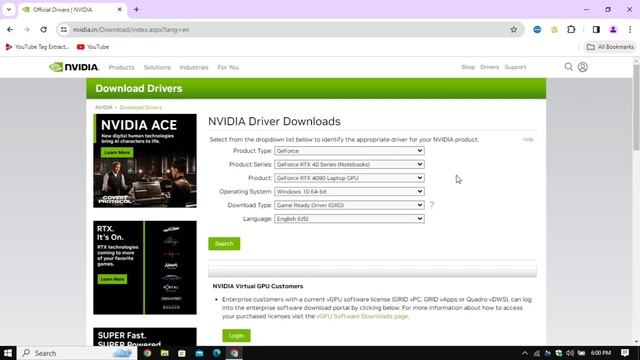This screenshot has height=360, width=640.
Task: View site information icon in address bar
Action: (64, 29)
